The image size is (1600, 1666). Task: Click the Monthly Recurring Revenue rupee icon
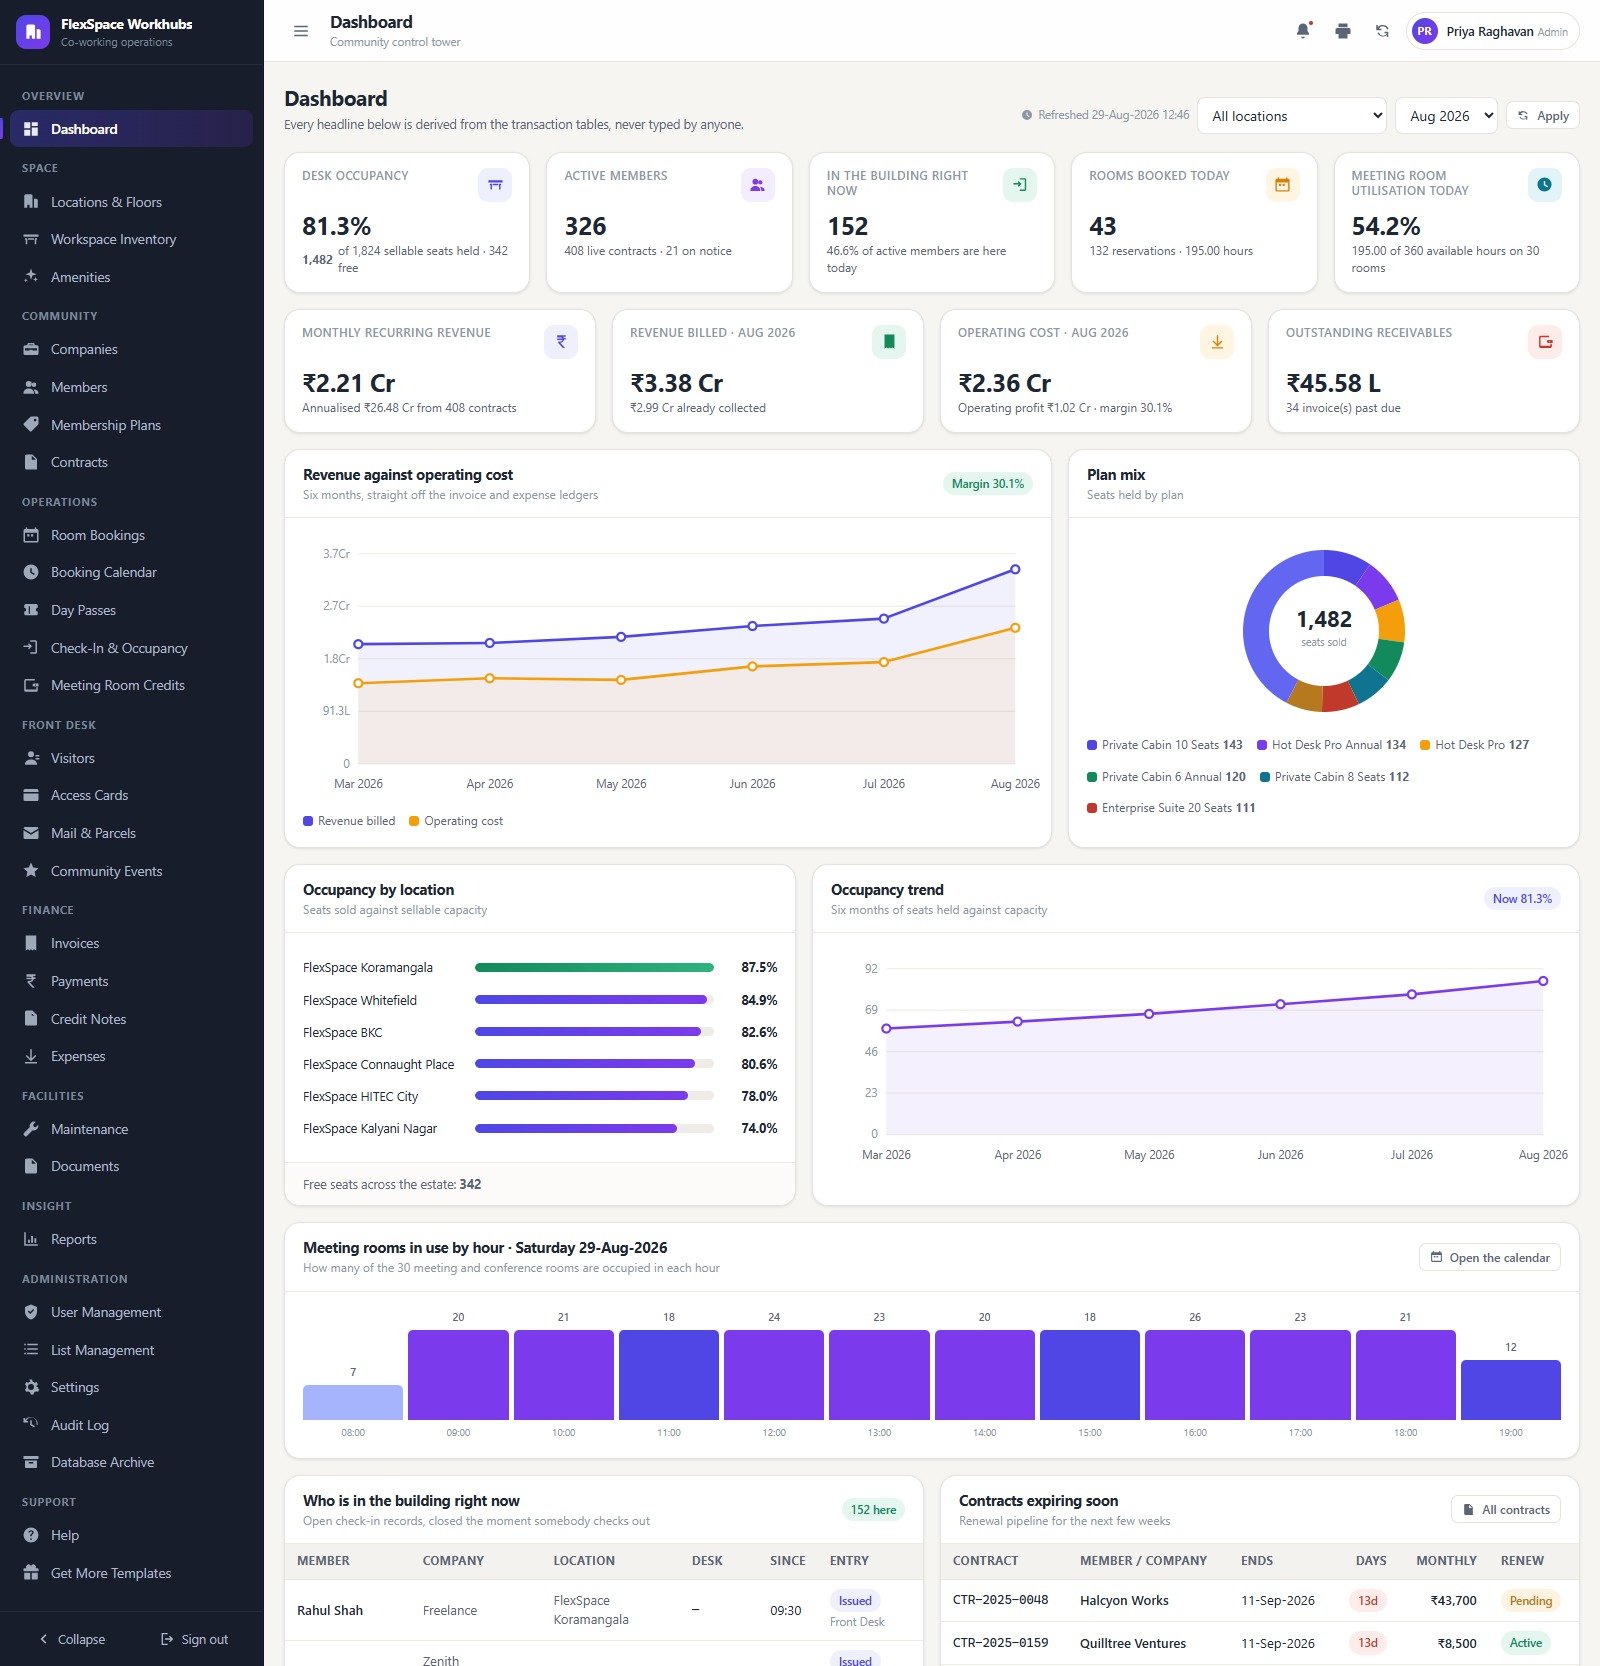[561, 342]
